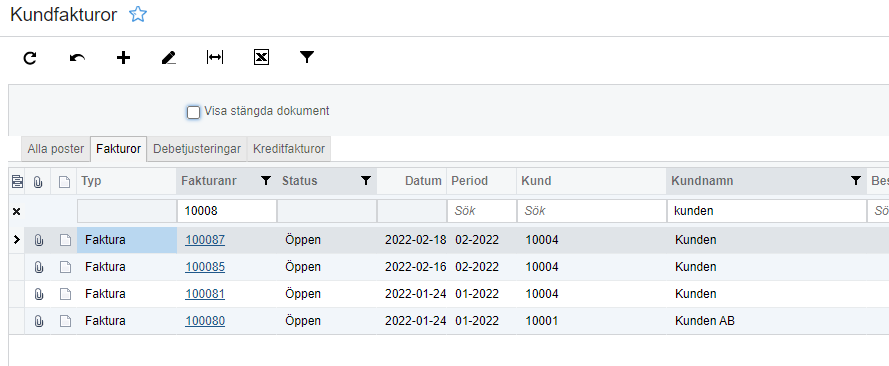Open the Kundnamn column filter funnel
The height and width of the screenshot is (366, 889).
(856, 181)
